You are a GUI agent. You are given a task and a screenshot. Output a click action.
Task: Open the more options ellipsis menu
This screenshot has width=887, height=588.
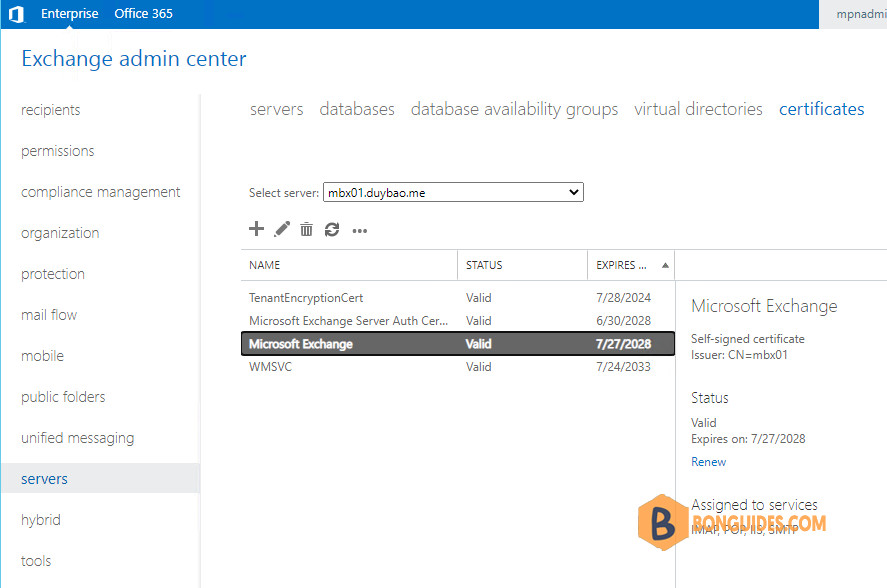(360, 230)
